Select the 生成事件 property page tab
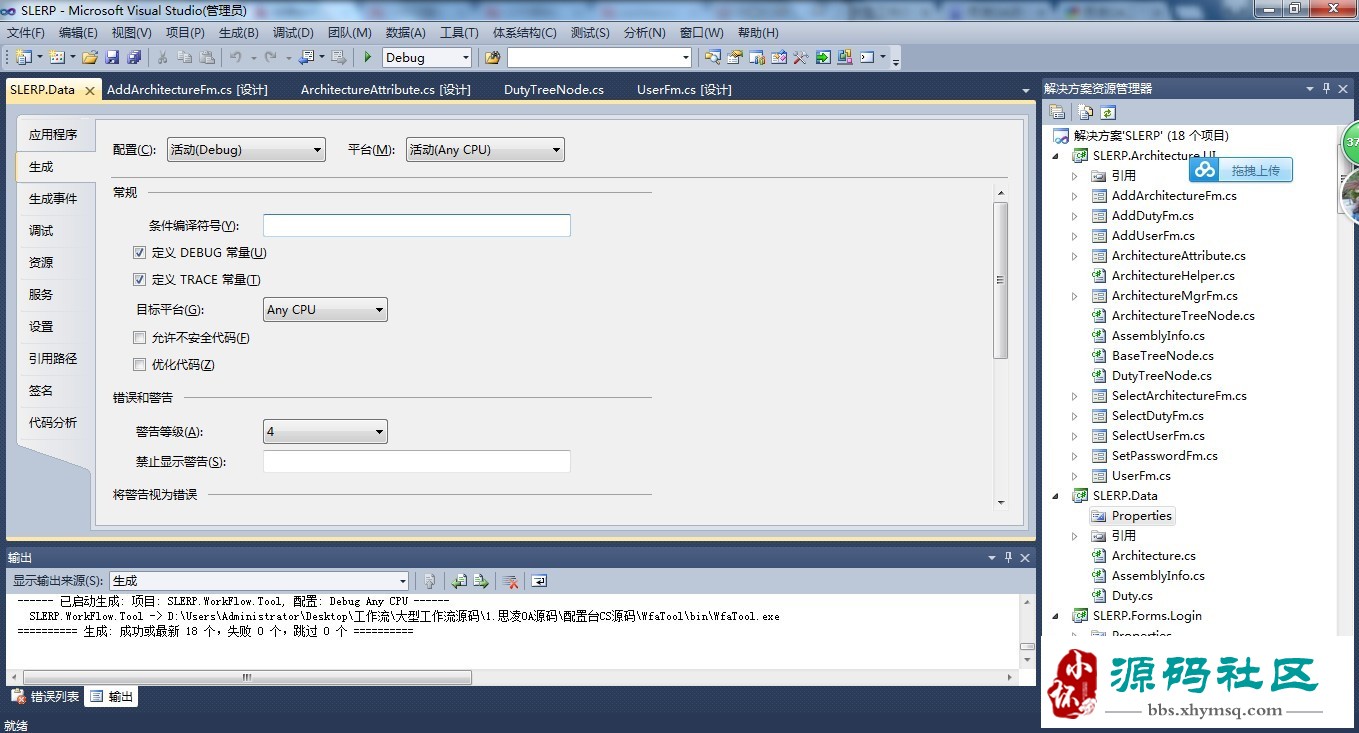 click(x=53, y=198)
